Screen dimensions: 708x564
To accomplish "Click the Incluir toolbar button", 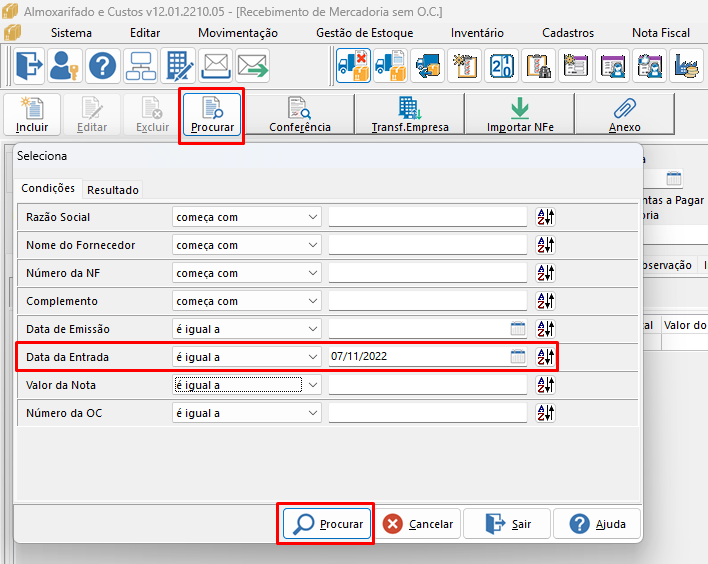I will click(x=32, y=115).
